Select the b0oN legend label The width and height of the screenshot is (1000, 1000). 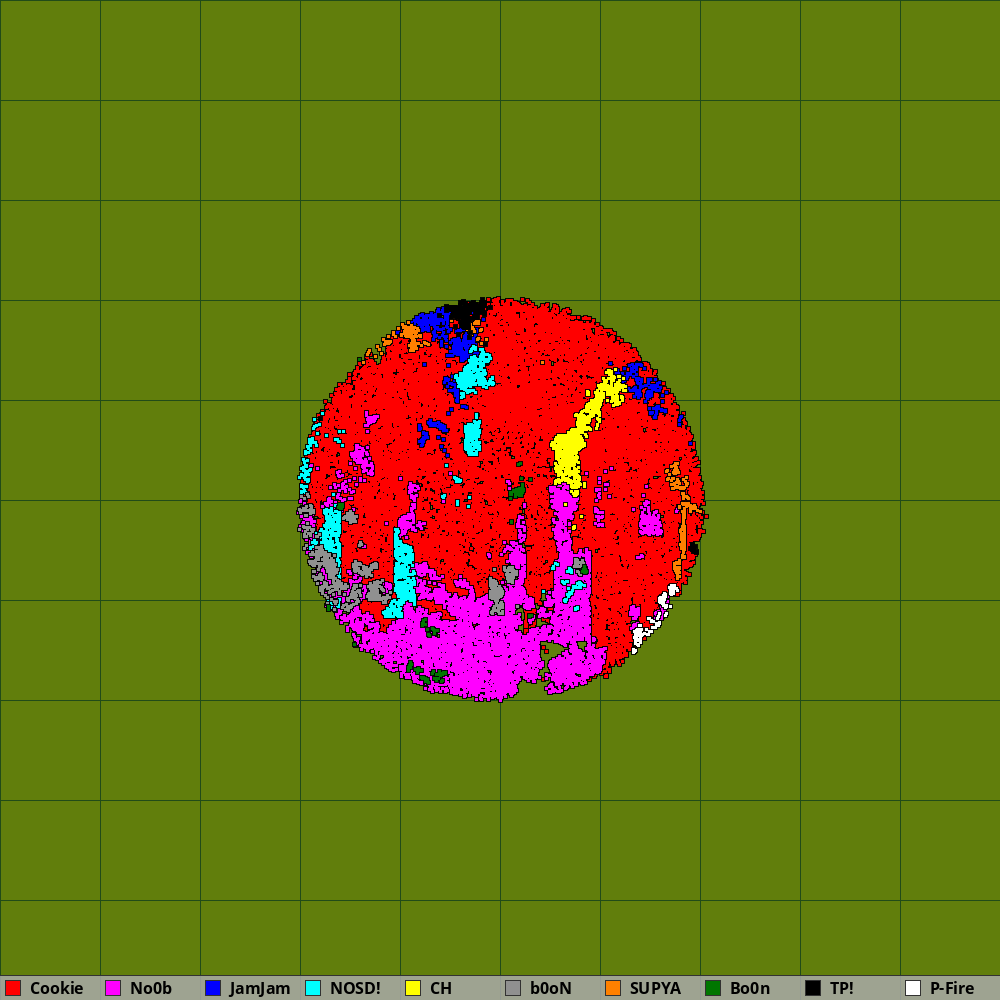click(x=551, y=988)
